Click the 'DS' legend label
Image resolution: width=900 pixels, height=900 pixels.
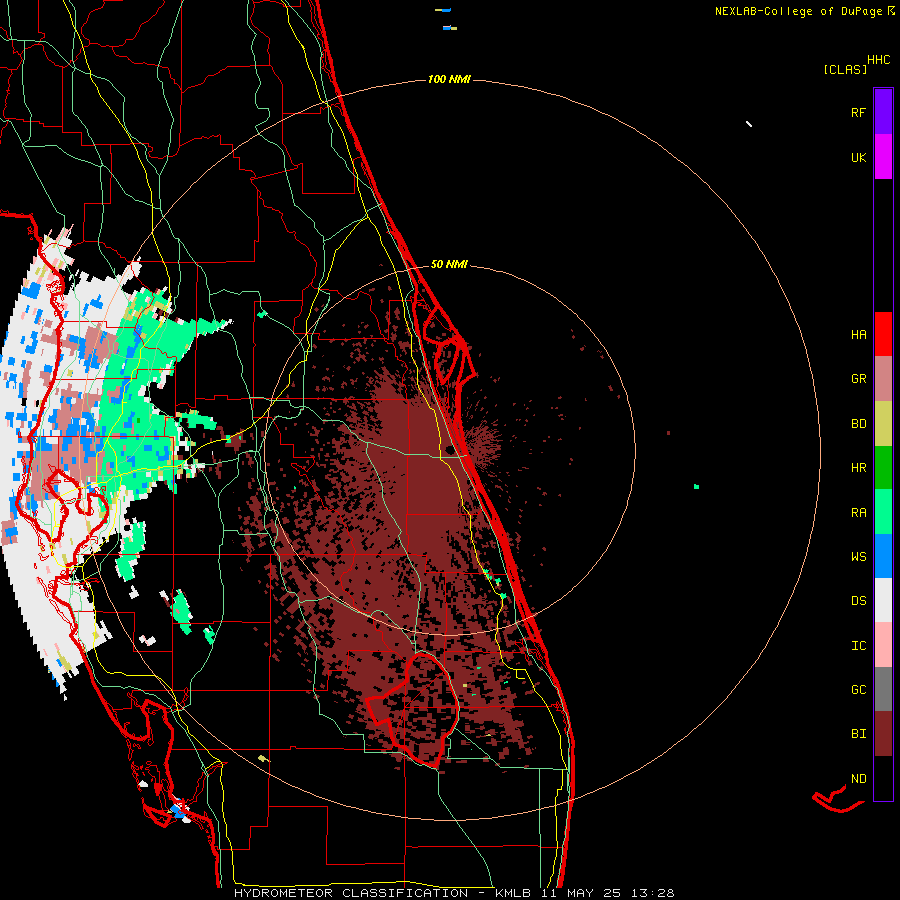tap(858, 601)
